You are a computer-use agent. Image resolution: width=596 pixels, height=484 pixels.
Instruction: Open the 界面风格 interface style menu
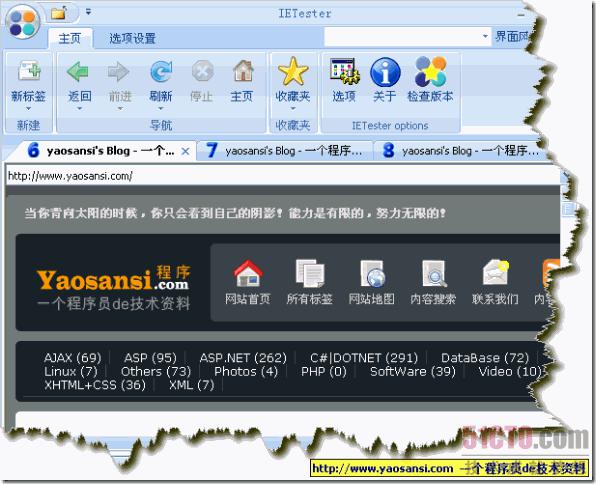[x=511, y=37]
